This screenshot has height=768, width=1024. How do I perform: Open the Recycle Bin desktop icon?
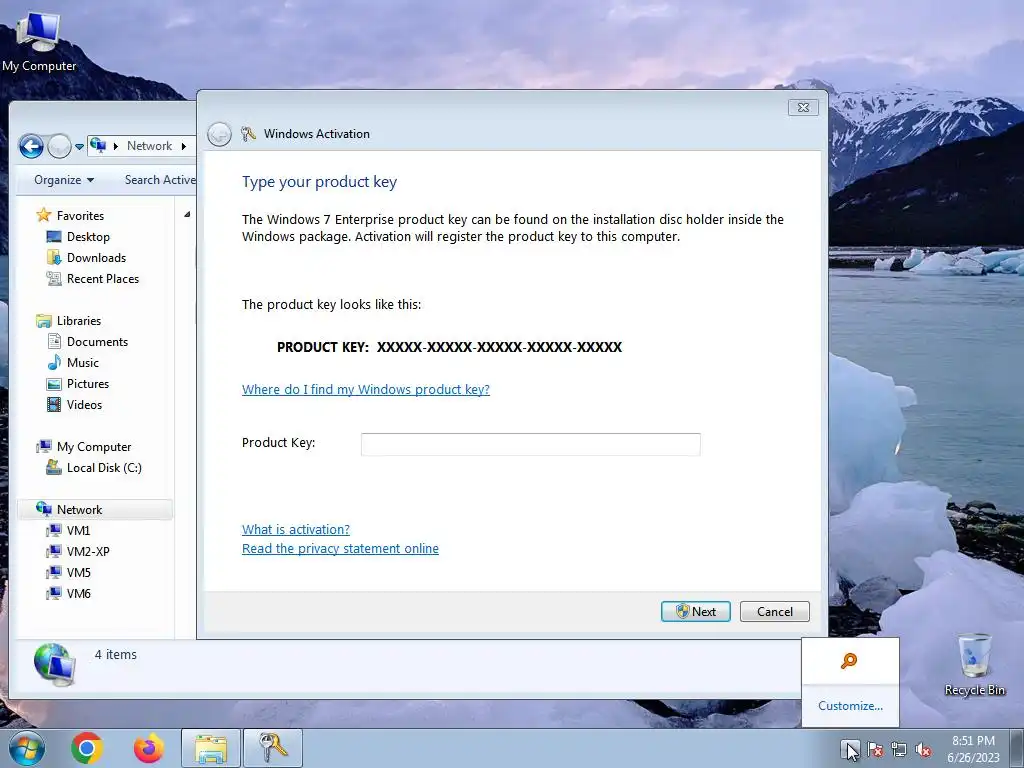pos(974,664)
